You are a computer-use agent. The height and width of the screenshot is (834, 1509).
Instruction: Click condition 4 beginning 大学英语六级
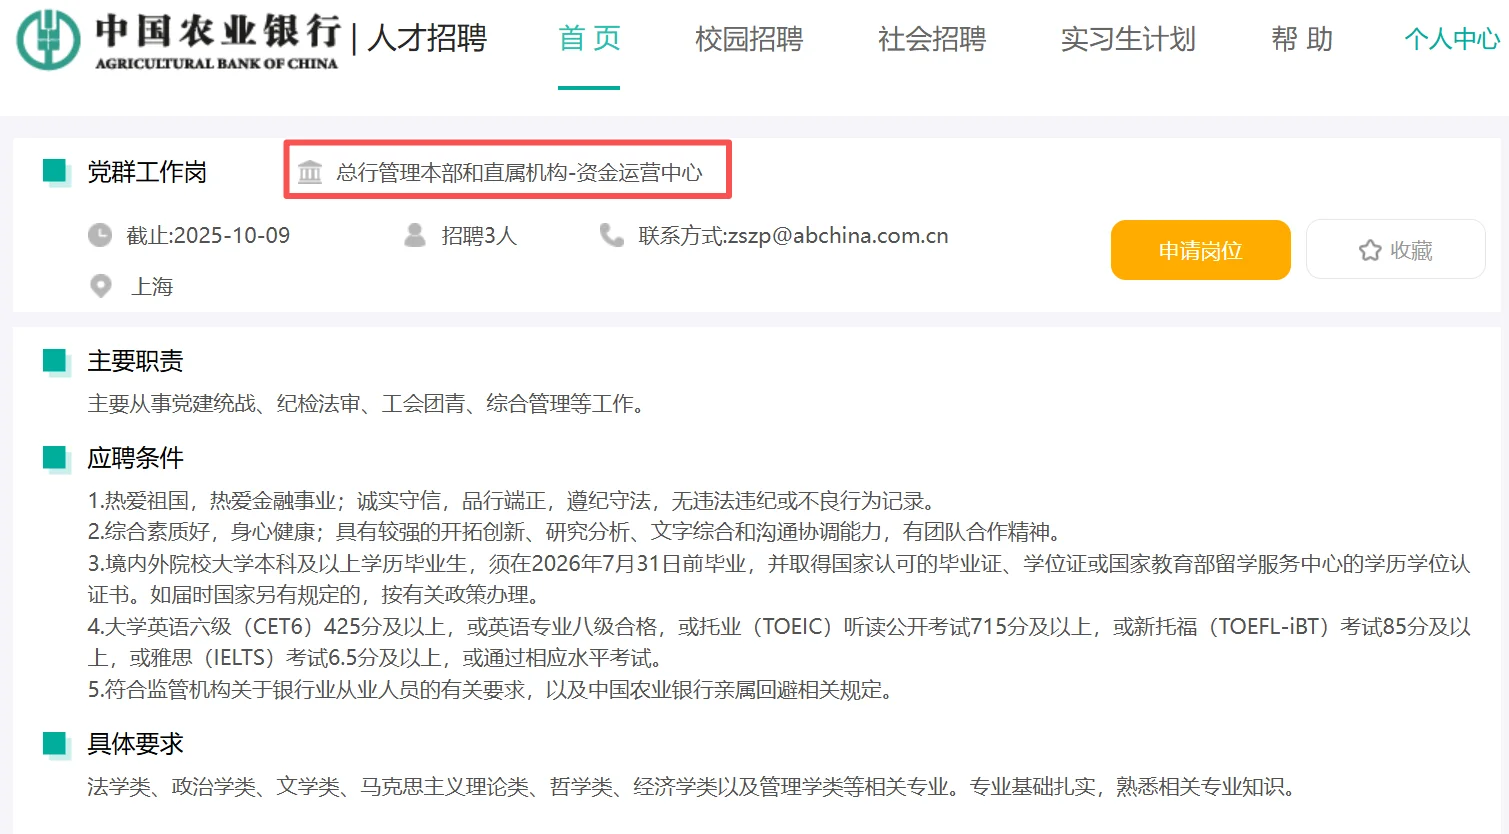point(779,642)
